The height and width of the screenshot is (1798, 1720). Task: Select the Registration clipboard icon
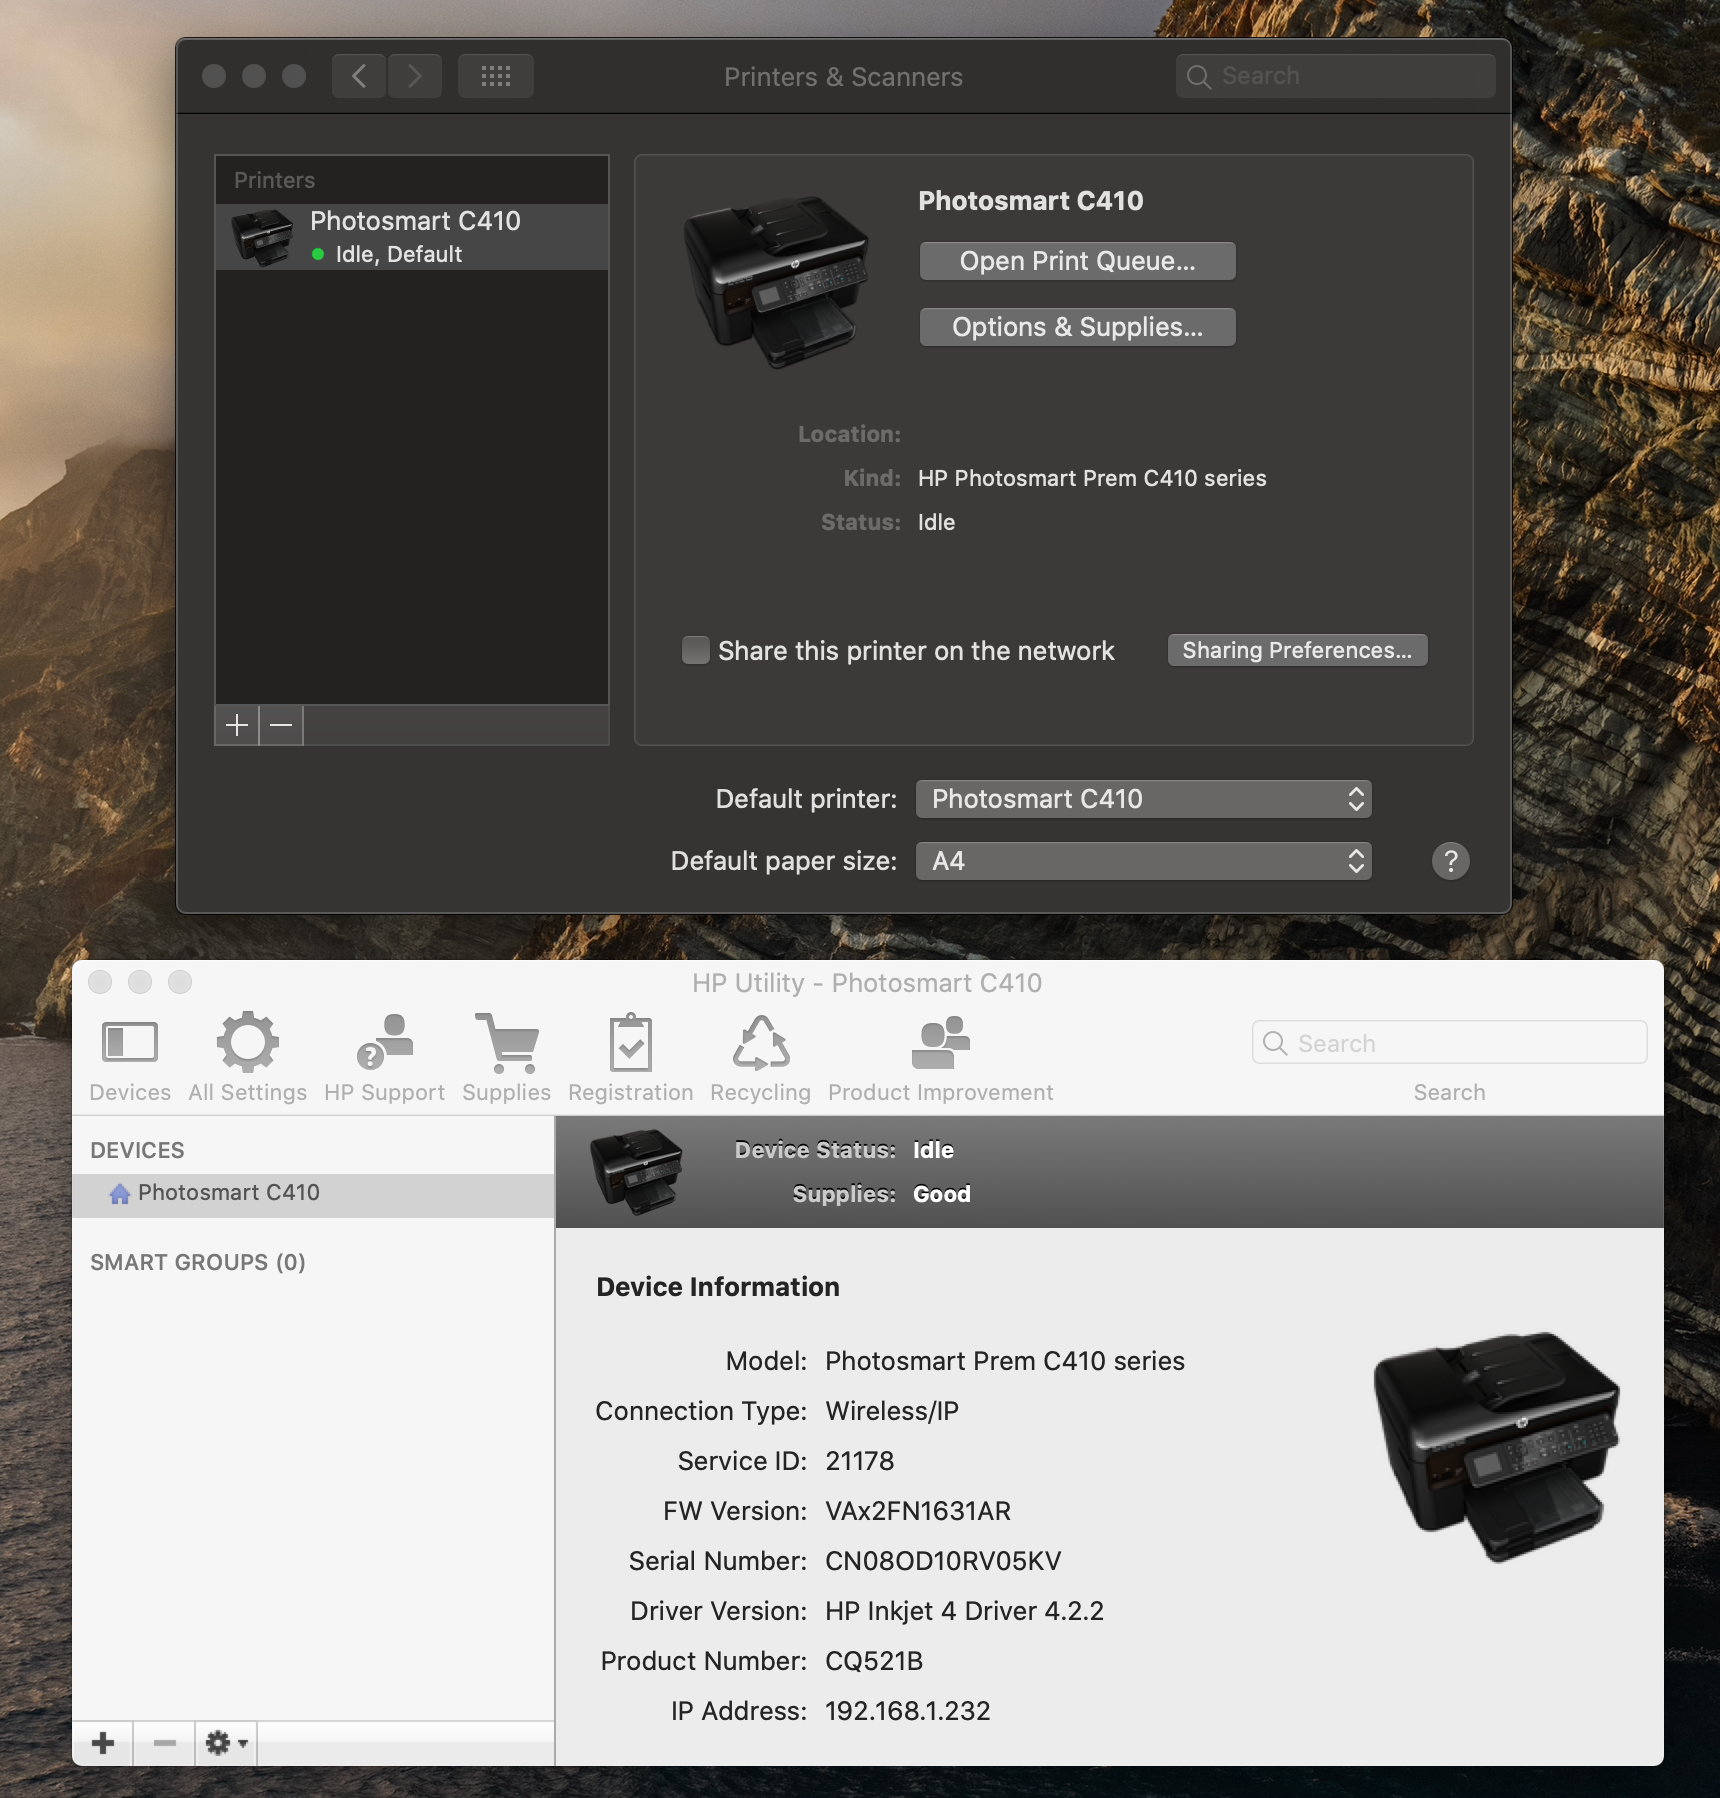[630, 1043]
